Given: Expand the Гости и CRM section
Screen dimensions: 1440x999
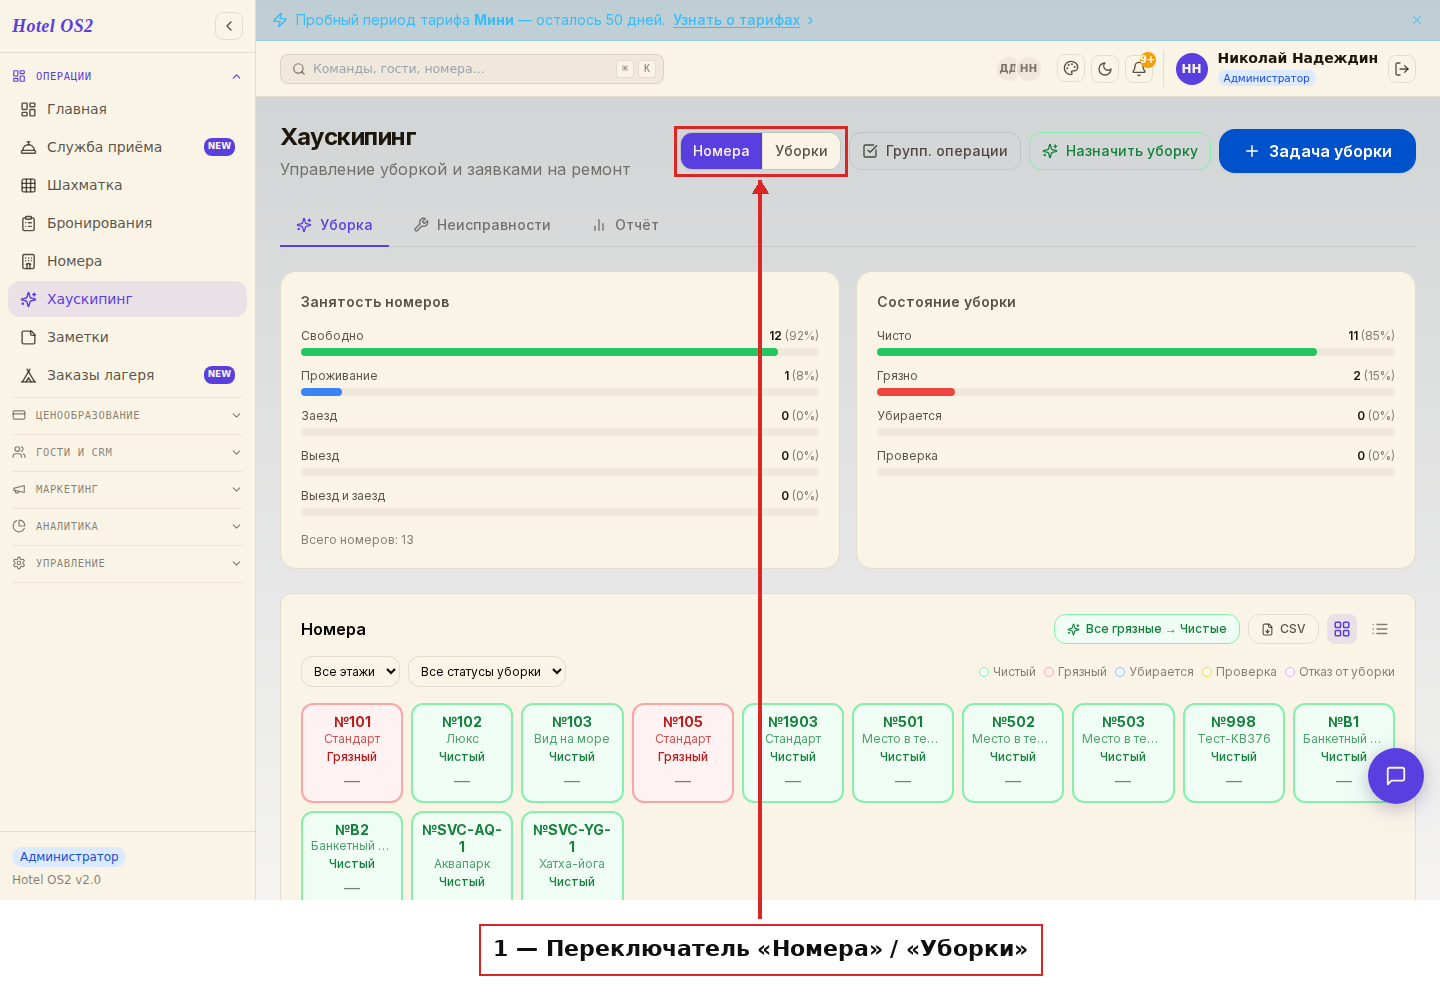Looking at the screenshot, I should pos(127,452).
